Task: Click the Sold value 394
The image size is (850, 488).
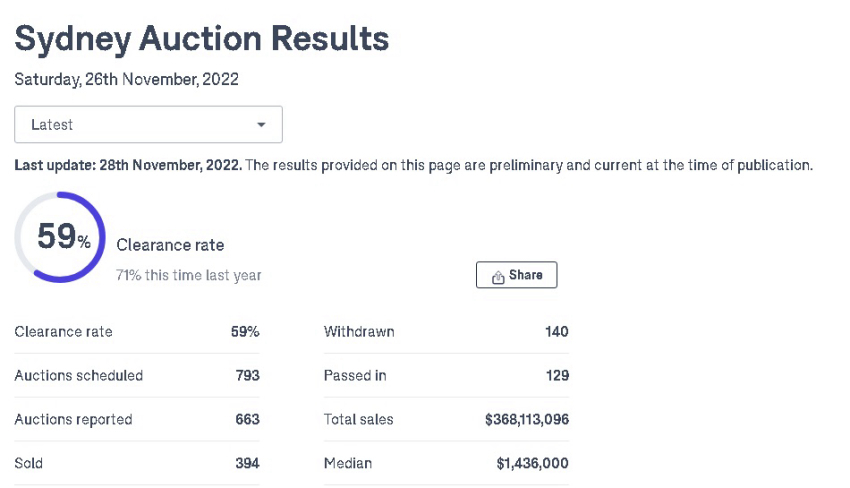Action: [246, 463]
